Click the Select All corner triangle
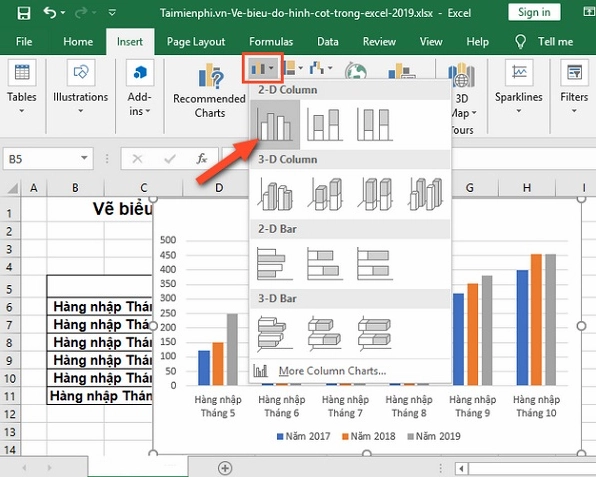 click(12, 188)
